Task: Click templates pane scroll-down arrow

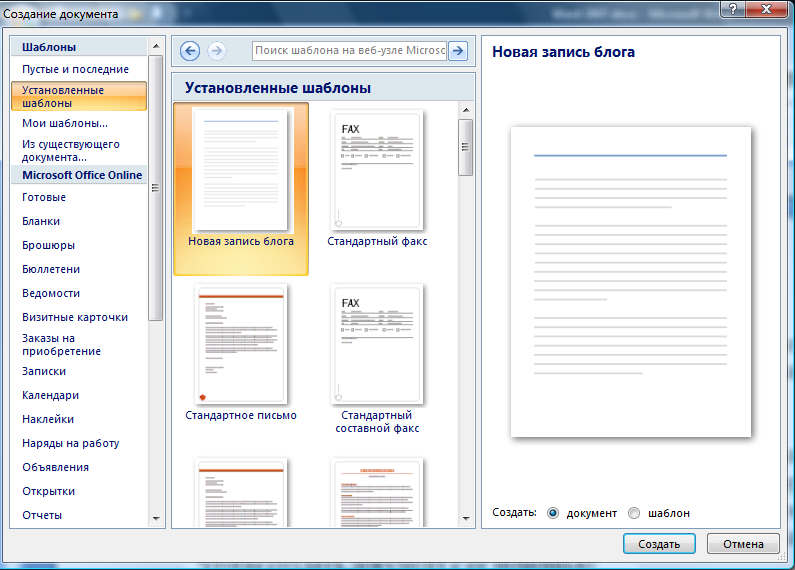Action: (466, 519)
